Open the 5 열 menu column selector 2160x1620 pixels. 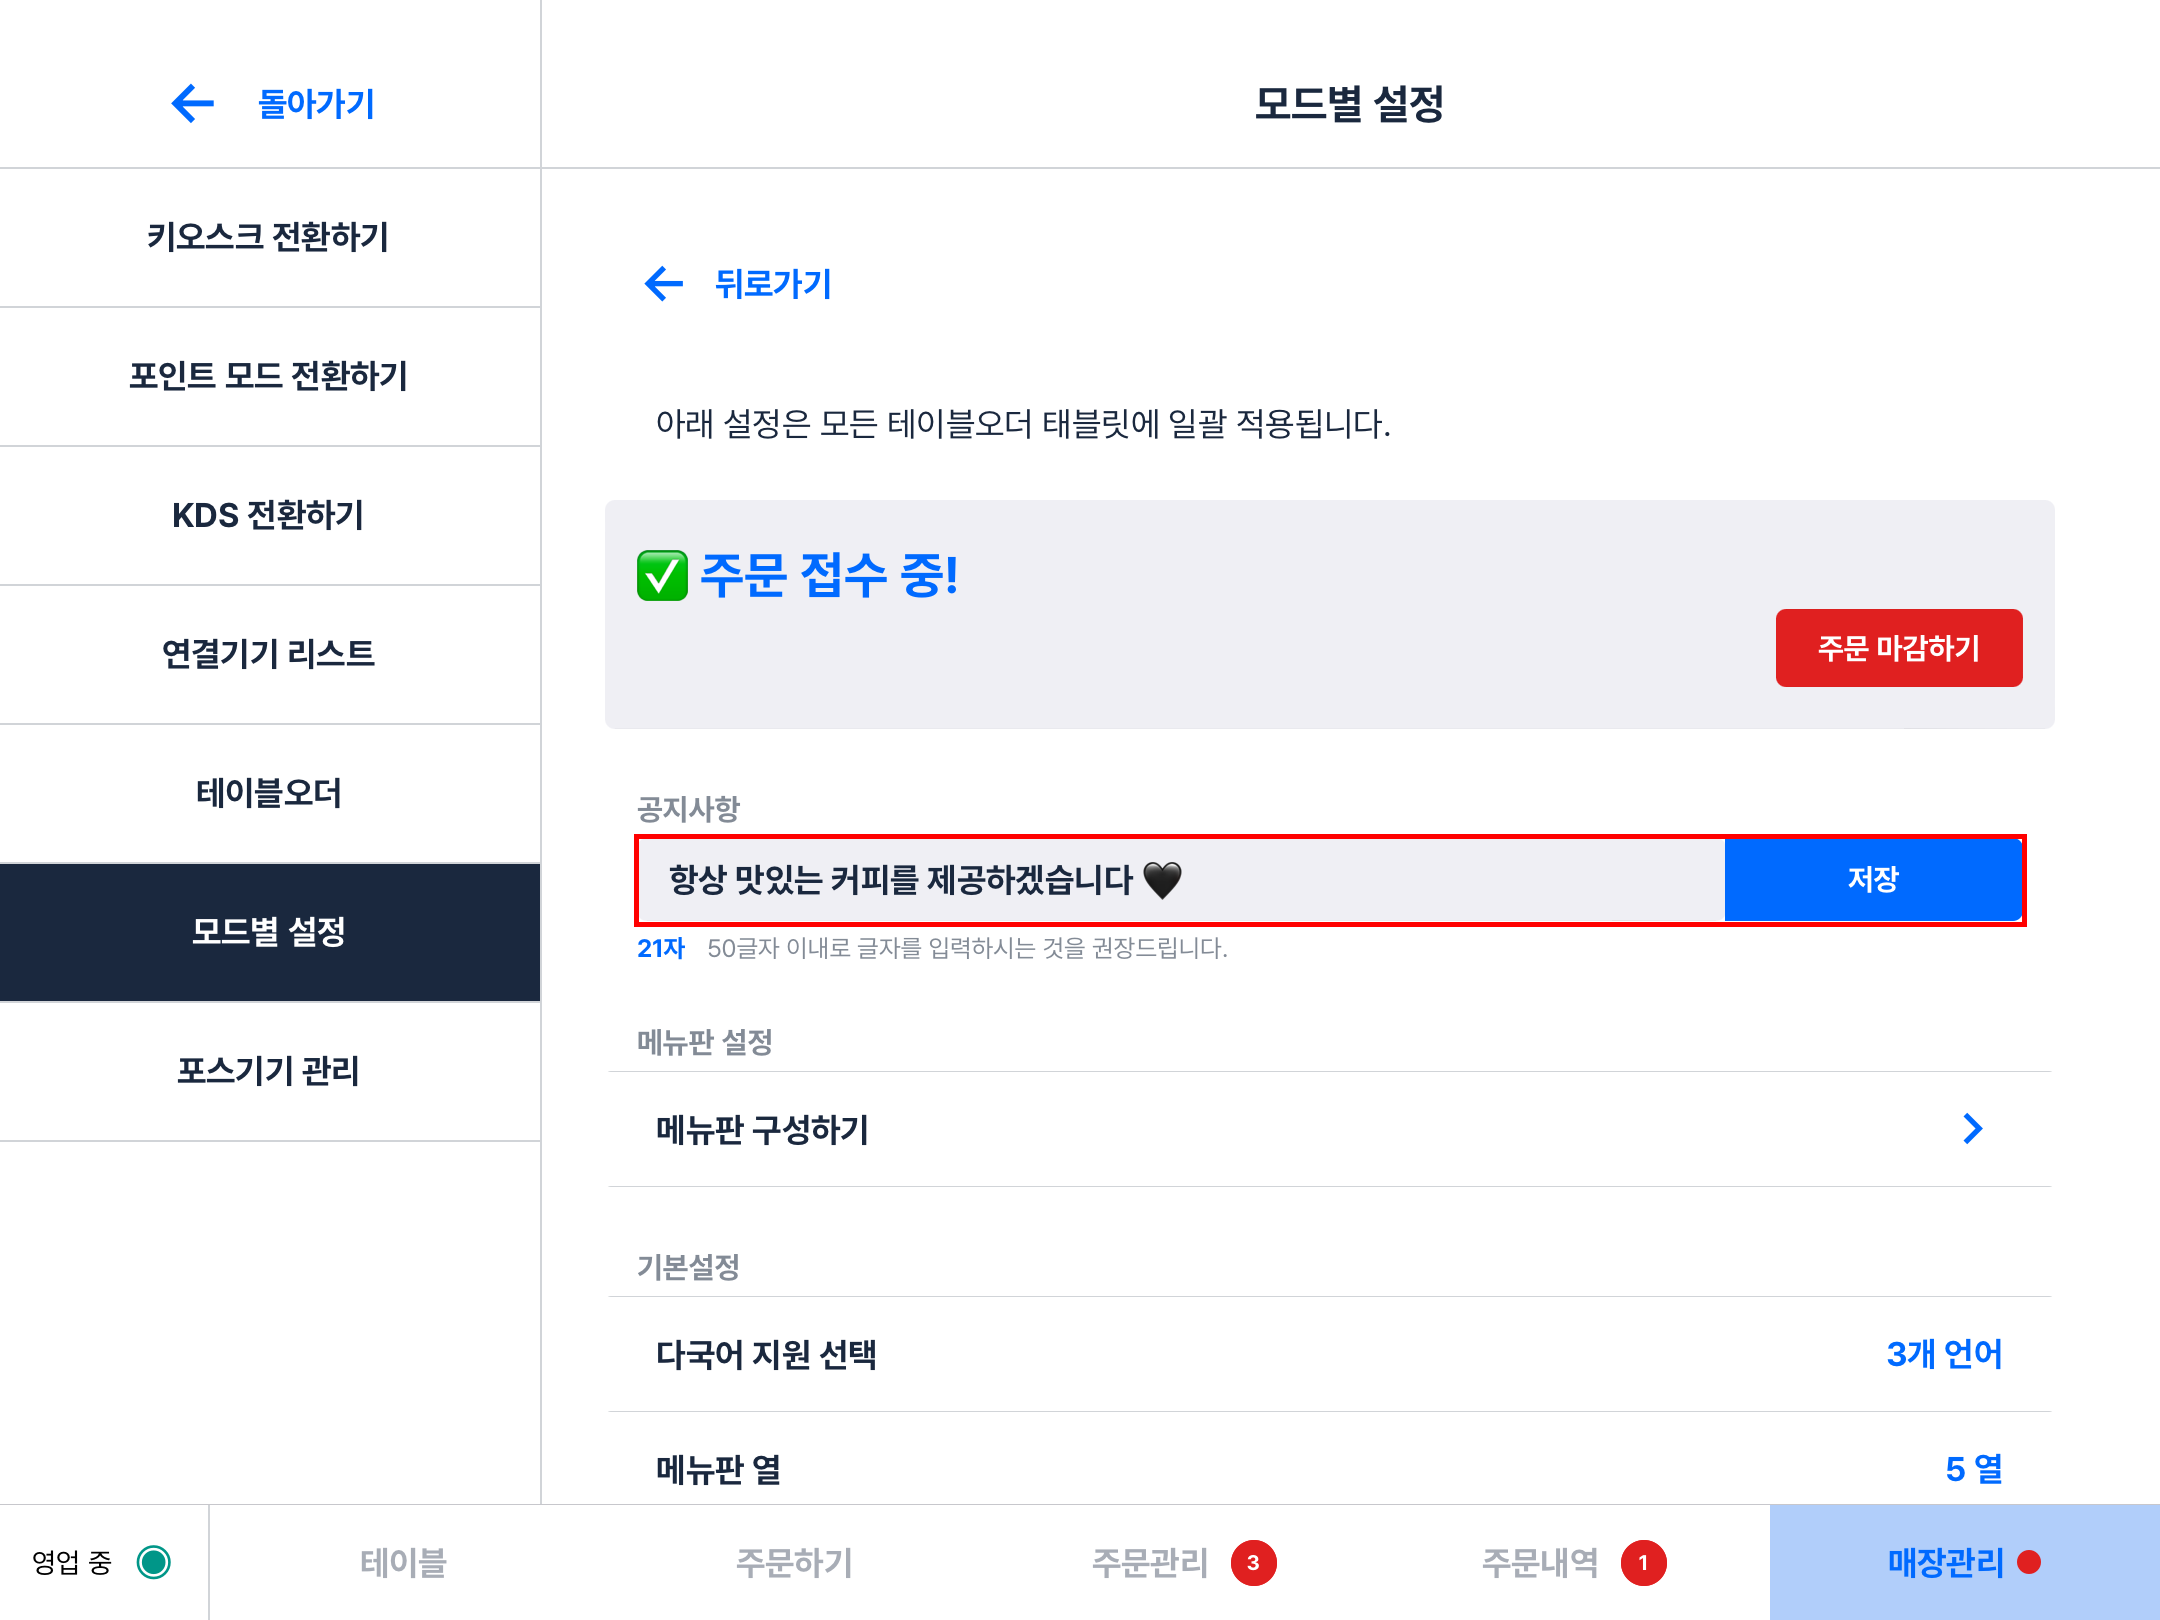pos(1973,1469)
